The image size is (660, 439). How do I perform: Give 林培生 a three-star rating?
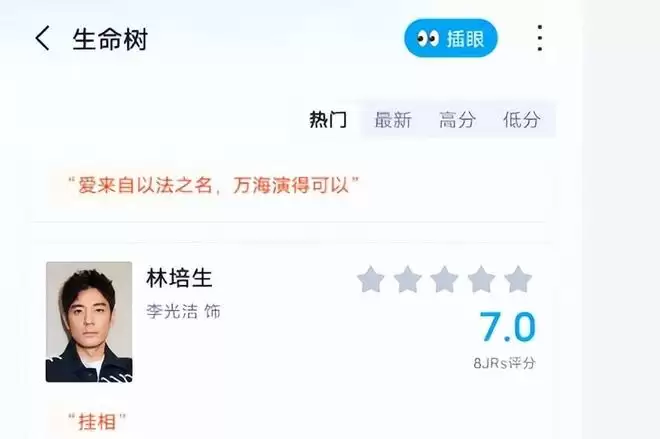[x=444, y=279]
